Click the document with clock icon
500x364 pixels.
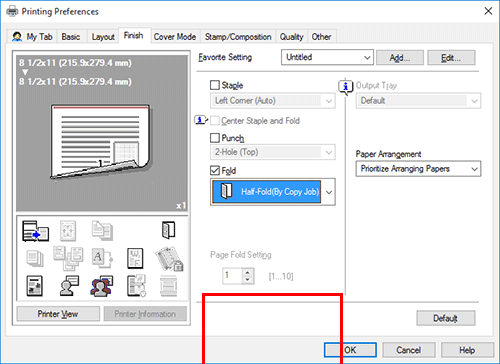tap(136, 286)
